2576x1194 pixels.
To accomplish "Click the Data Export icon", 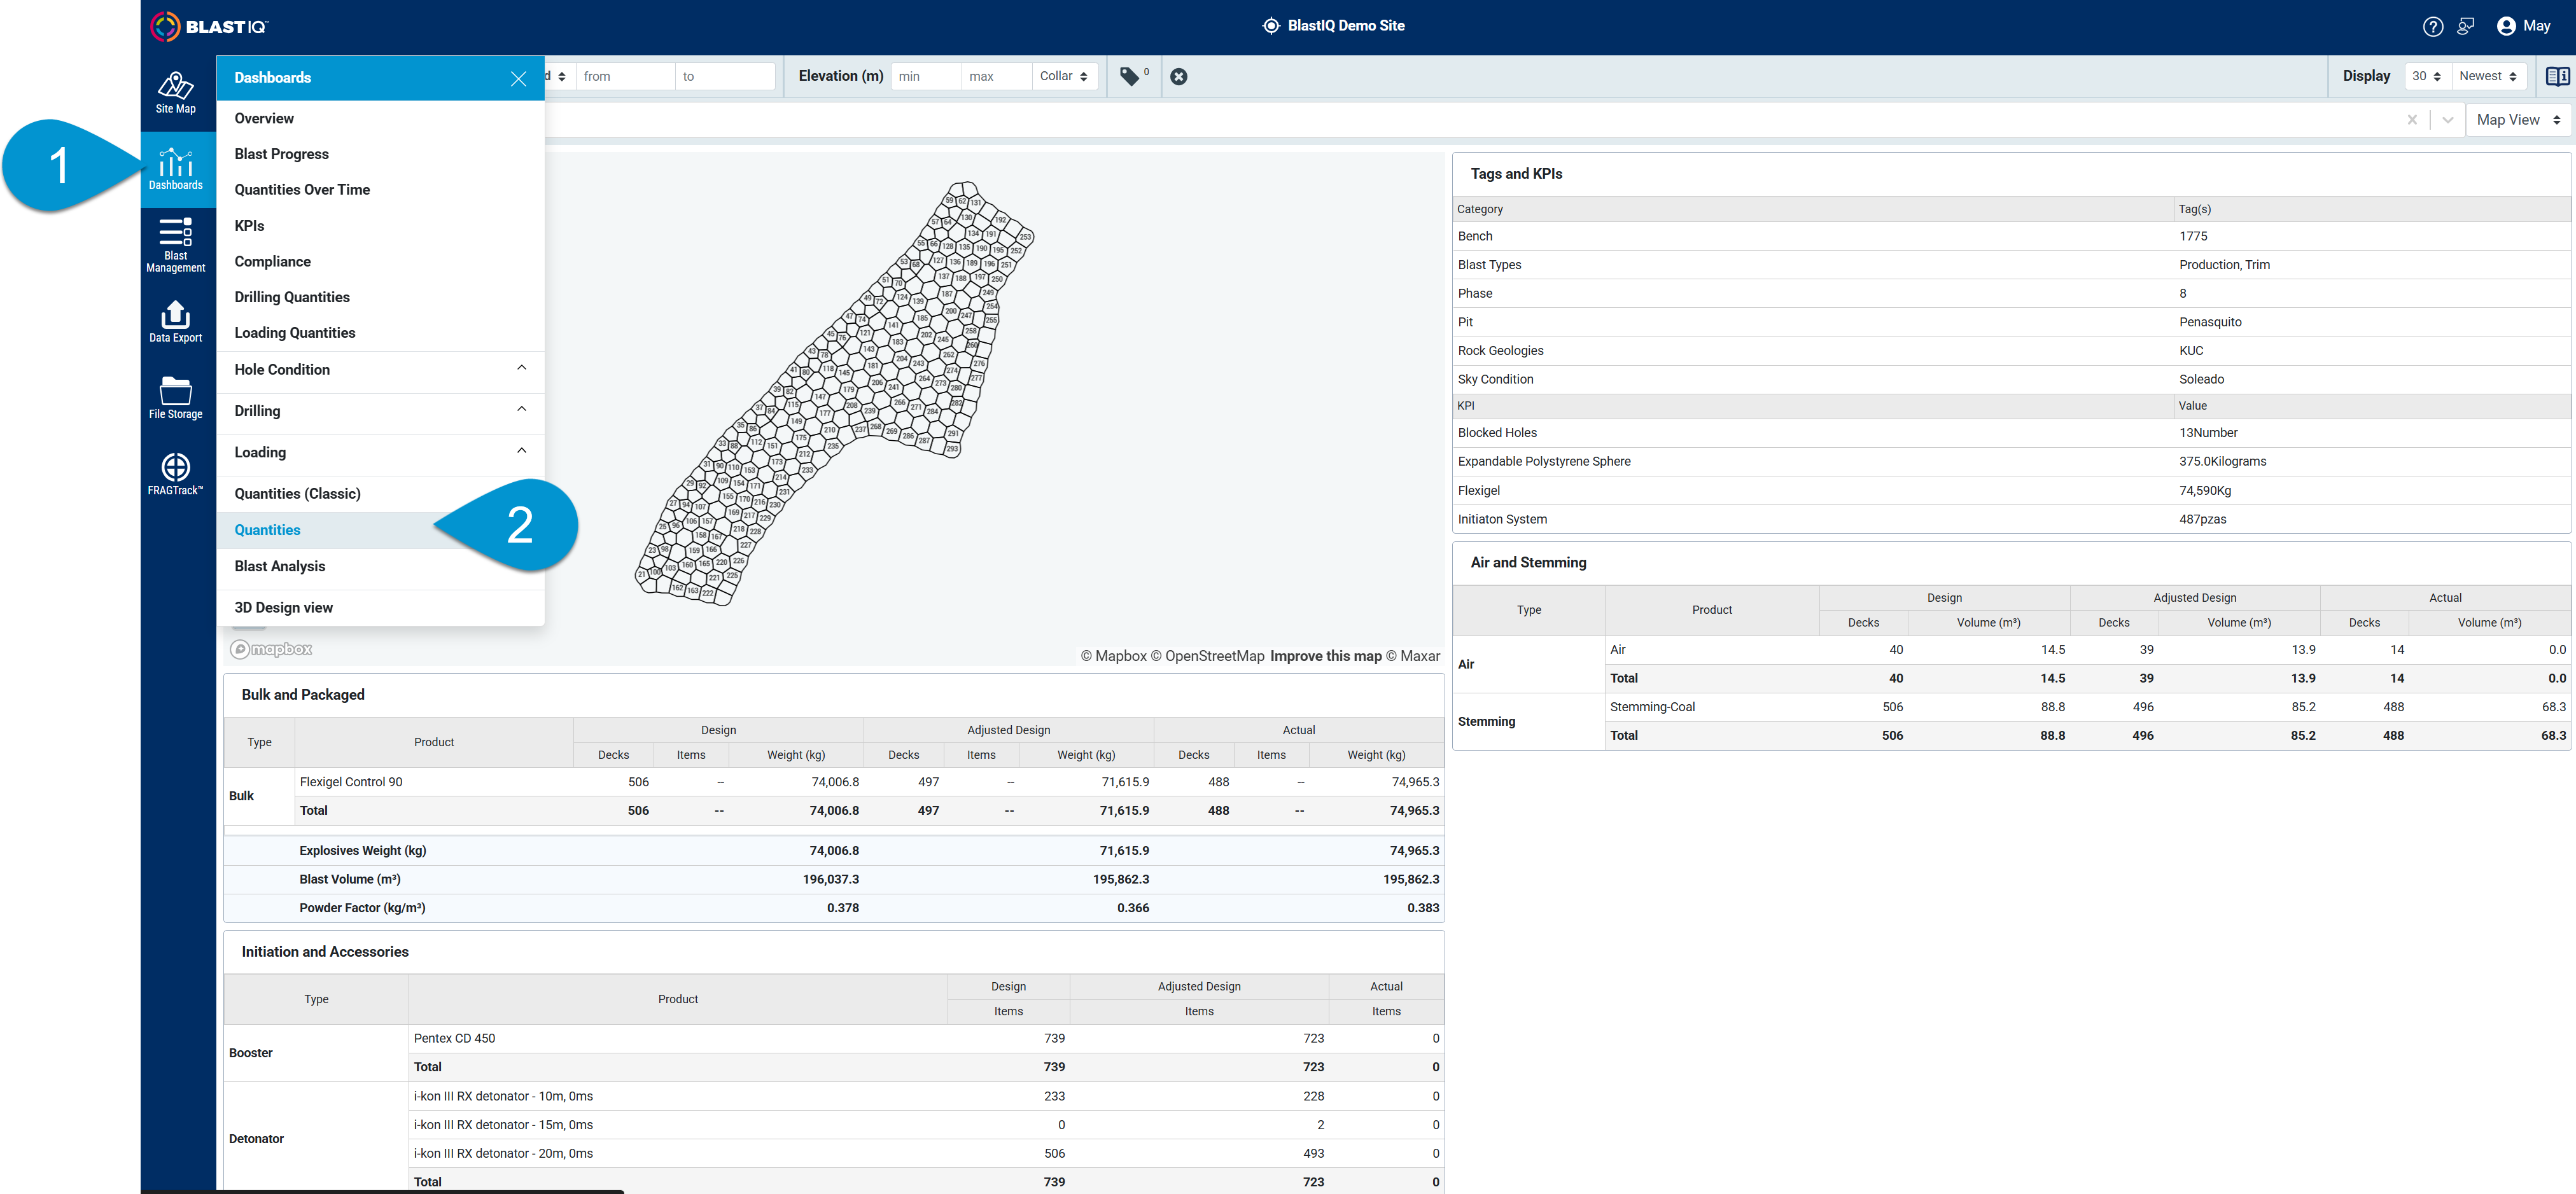I will (x=176, y=322).
